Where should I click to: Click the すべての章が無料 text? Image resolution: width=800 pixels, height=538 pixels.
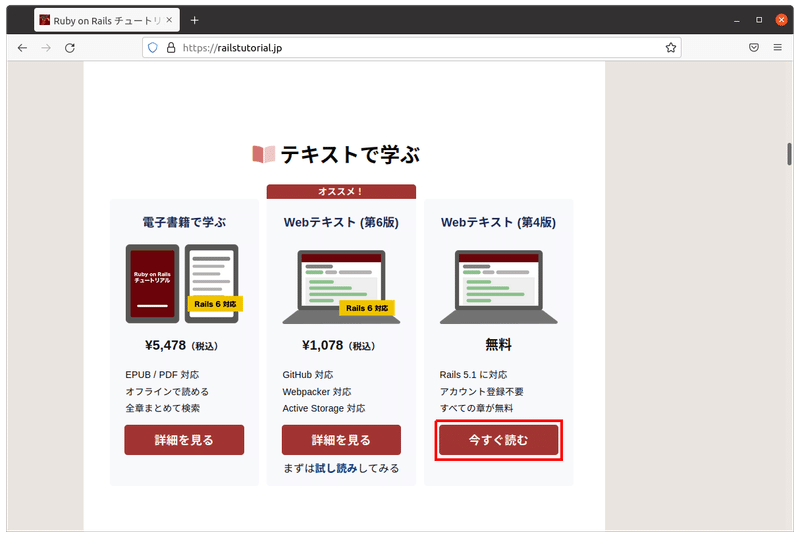point(477,408)
